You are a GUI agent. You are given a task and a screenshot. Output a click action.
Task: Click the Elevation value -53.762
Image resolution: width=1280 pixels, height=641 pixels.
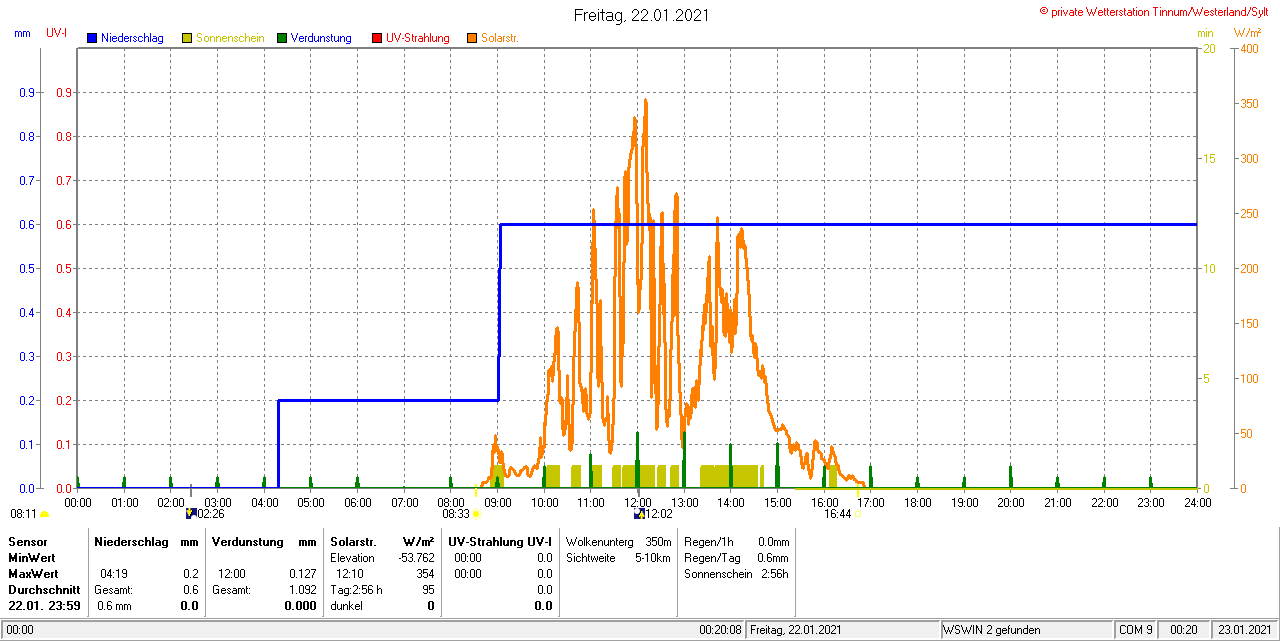pyautogui.click(x=414, y=558)
